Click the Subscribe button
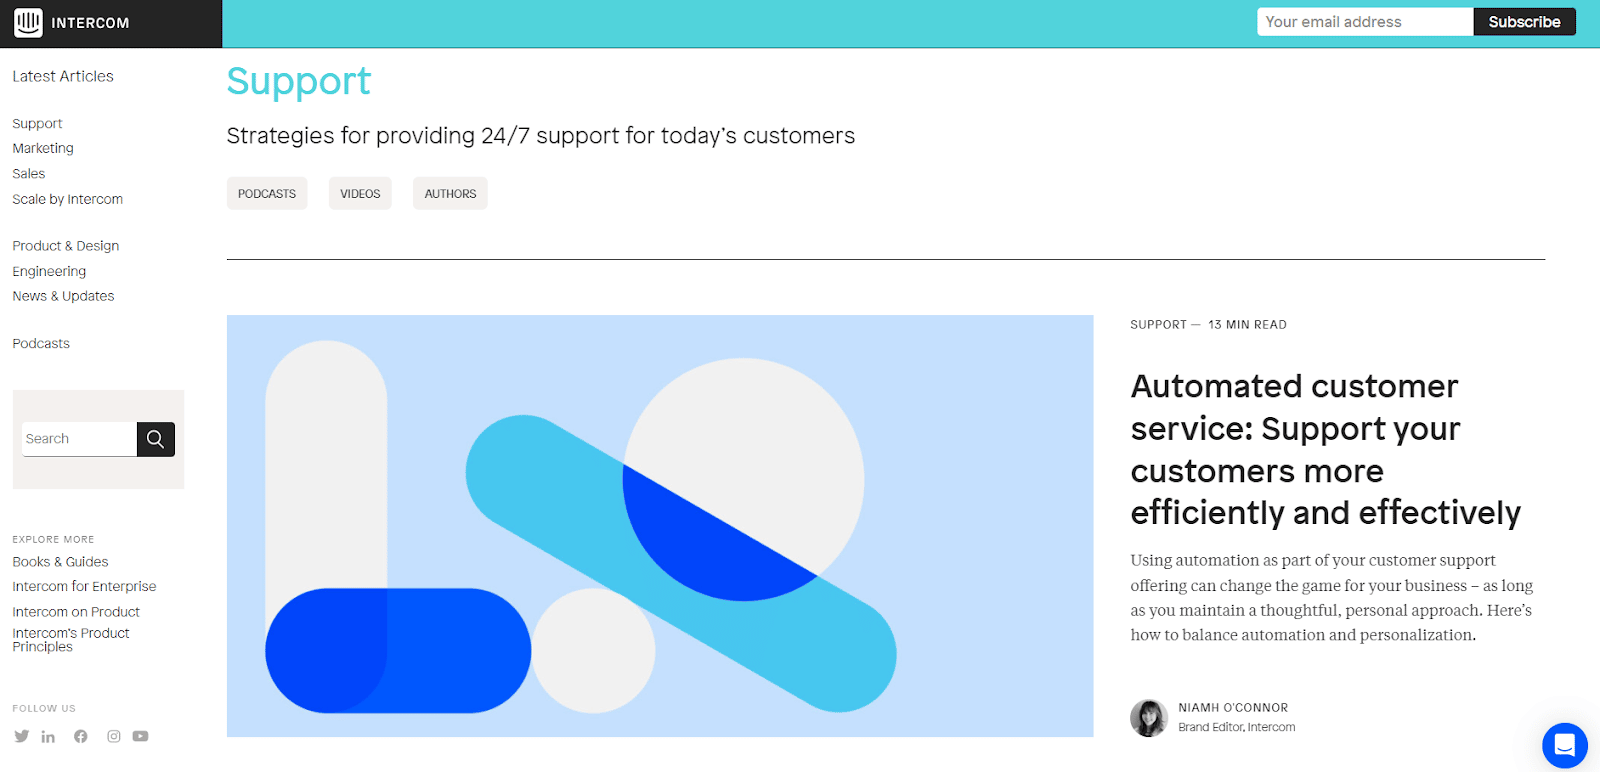This screenshot has height=772, width=1600. tap(1523, 21)
